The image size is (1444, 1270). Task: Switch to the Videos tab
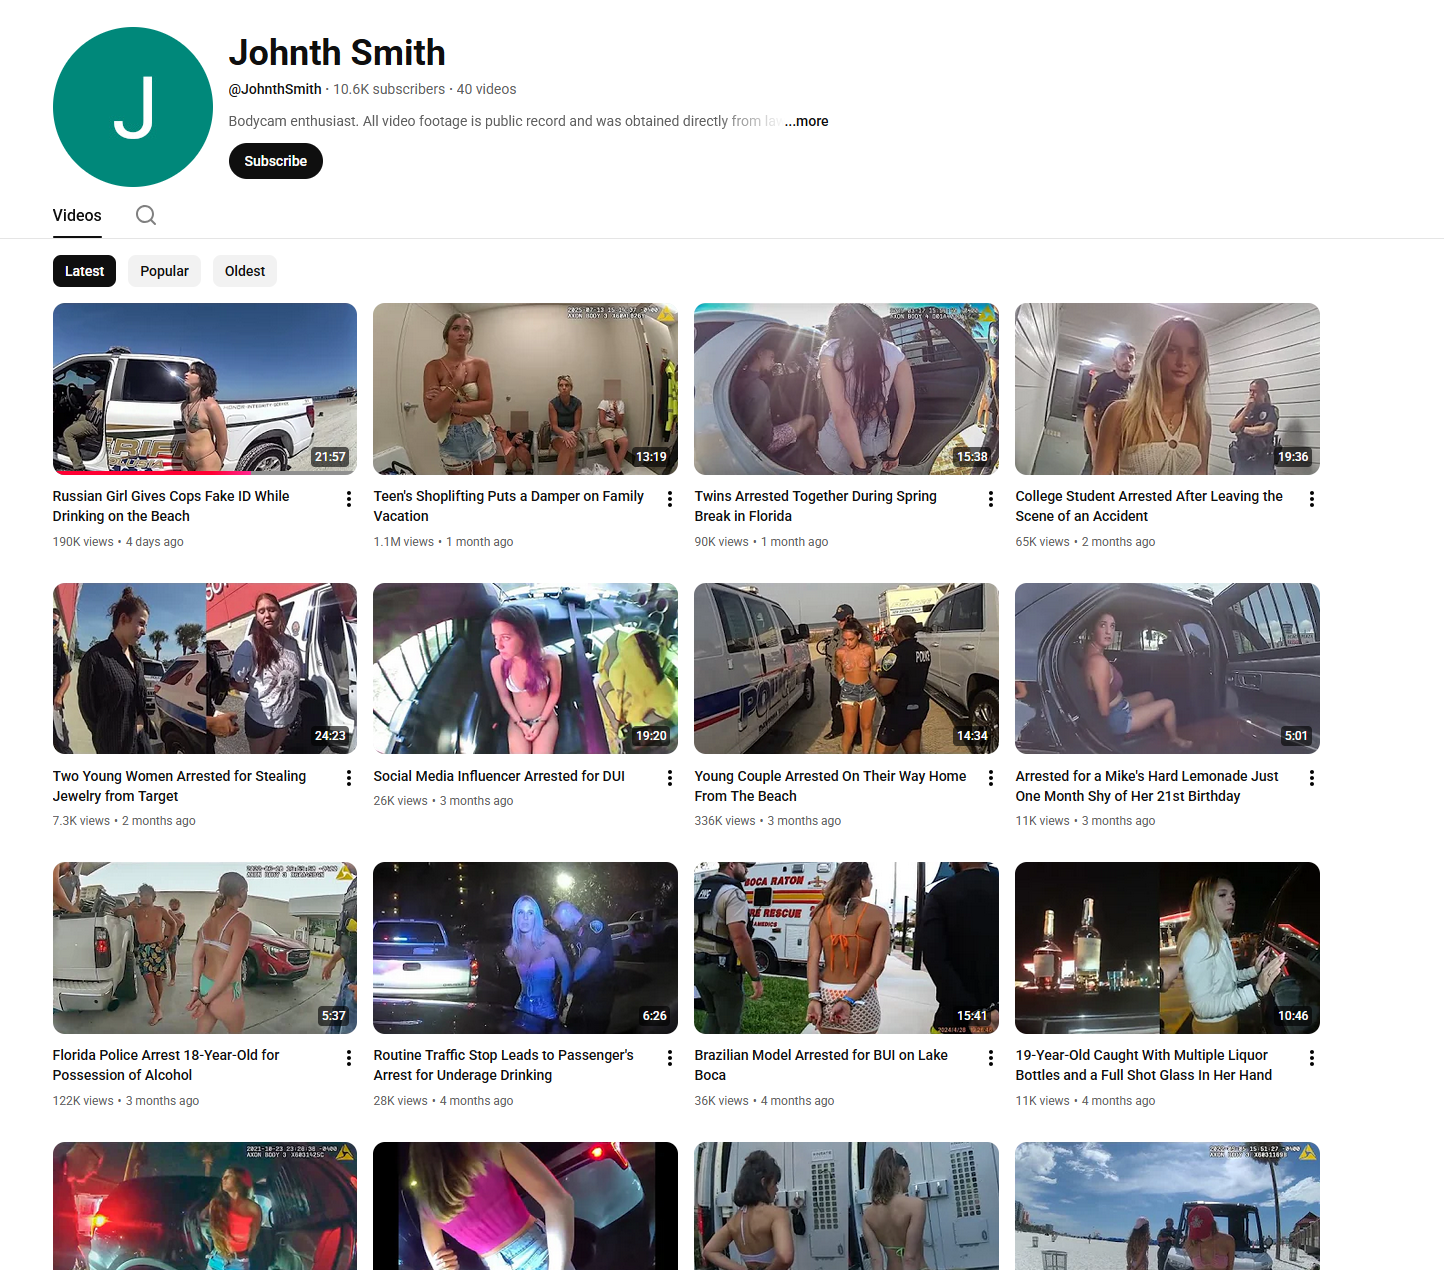77,215
